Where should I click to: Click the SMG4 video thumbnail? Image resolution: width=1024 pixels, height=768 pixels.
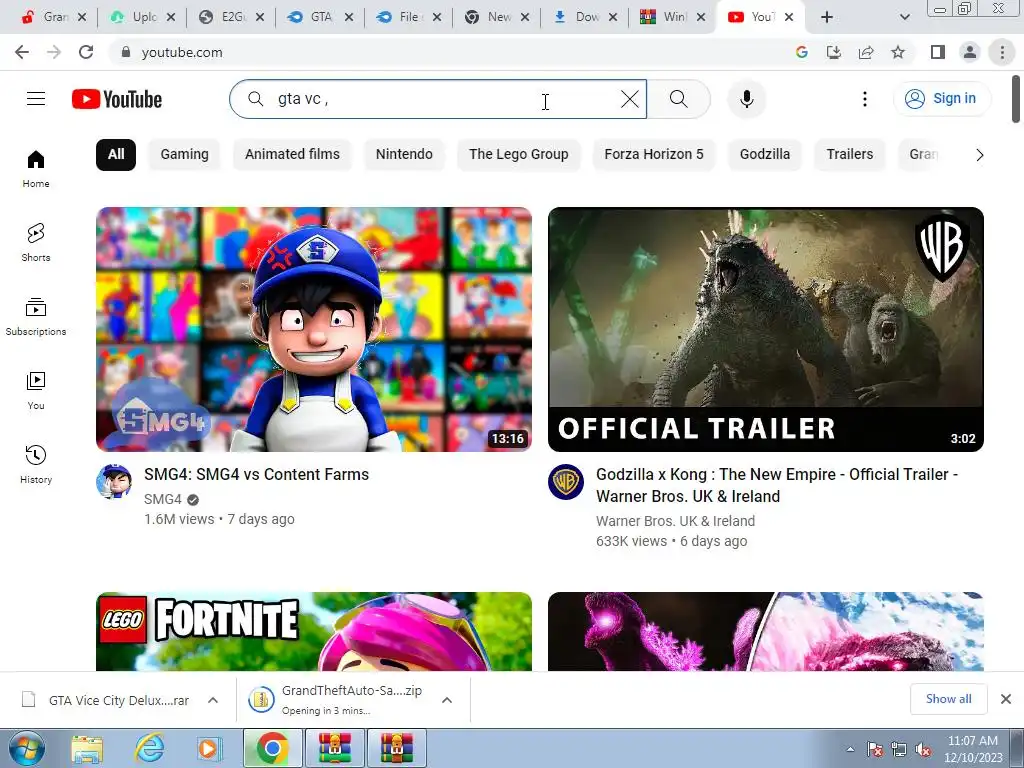click(314, 329)
